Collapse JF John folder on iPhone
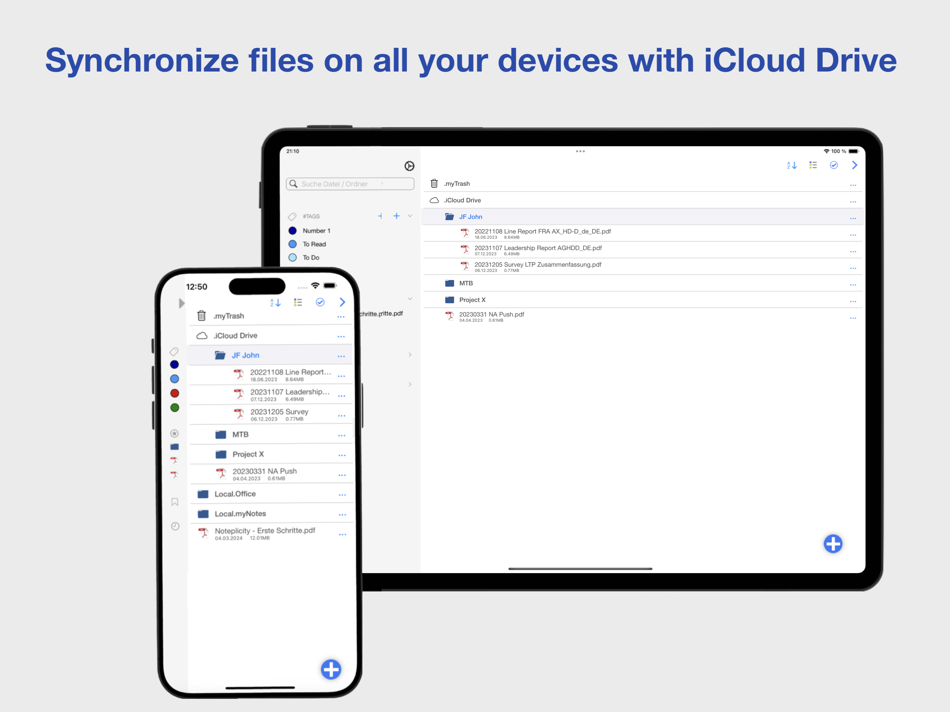This screenshot has width=950, height=712. 270,355
